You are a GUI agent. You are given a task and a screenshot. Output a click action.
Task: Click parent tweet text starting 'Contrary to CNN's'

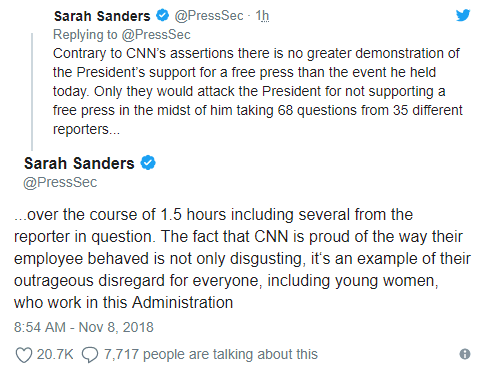(x=257, y=91)
